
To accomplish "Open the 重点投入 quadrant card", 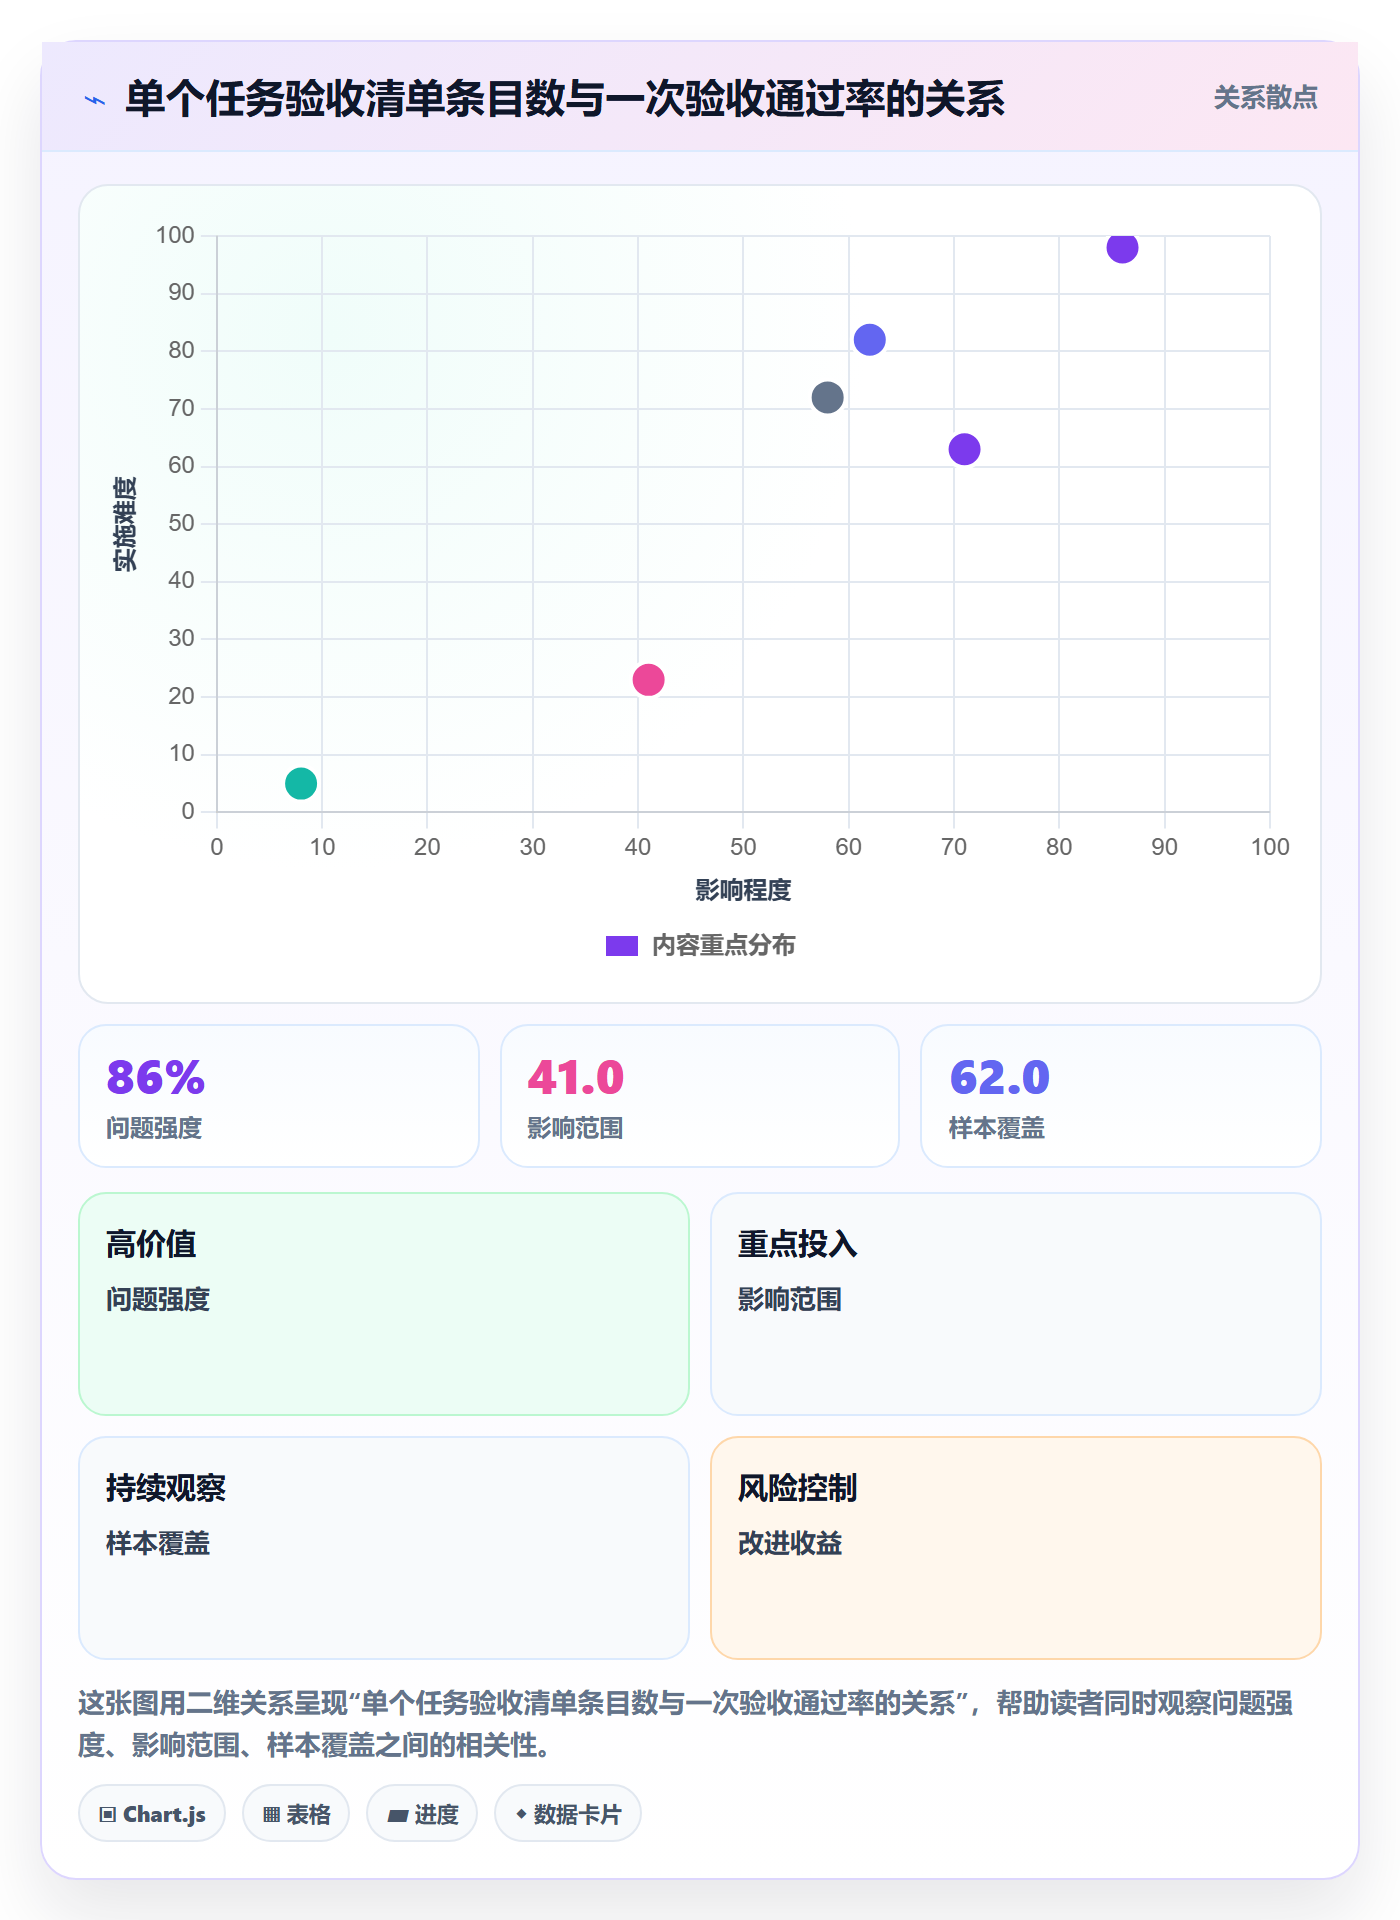I will tap(1016, 1304).
